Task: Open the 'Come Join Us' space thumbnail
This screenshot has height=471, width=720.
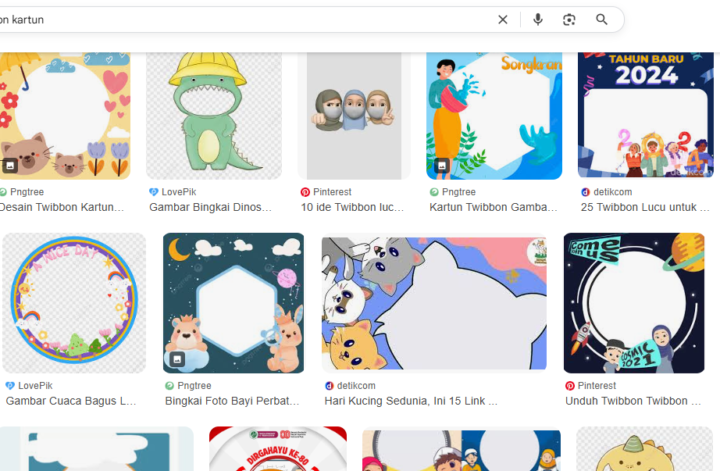Action: pos(634,303)
